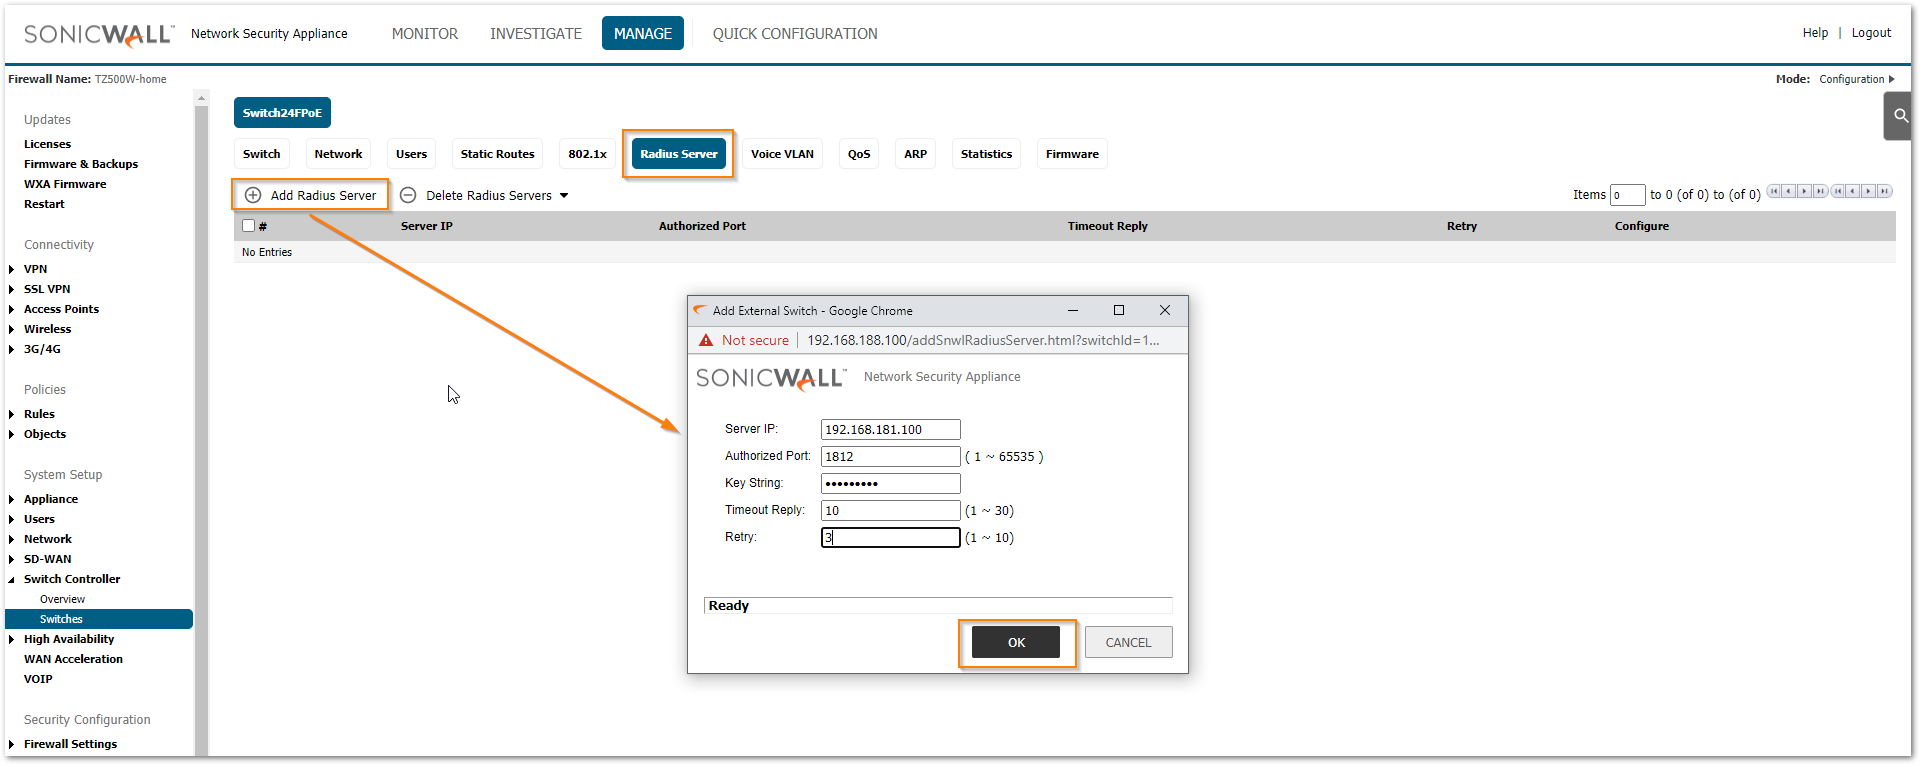Click the Logout link in the header
1920x765 pixels.
point(1871,33)
